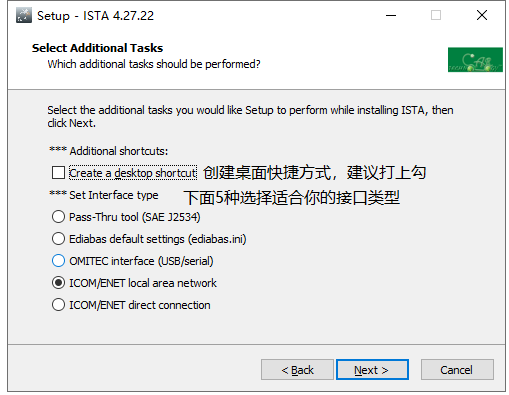
Task: Minimize the ISTA setup window
Action: click(391, 15)
